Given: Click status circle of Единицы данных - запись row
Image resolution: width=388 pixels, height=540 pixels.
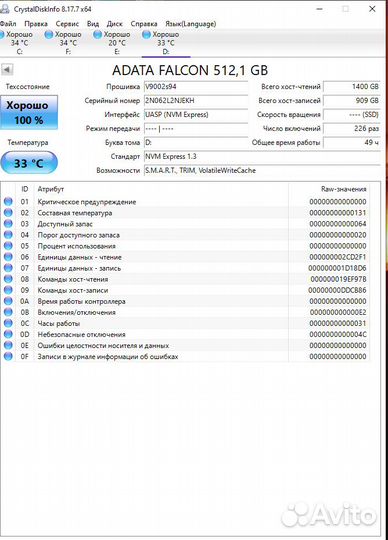Looking at the screenshot, I should click(8, 268).
